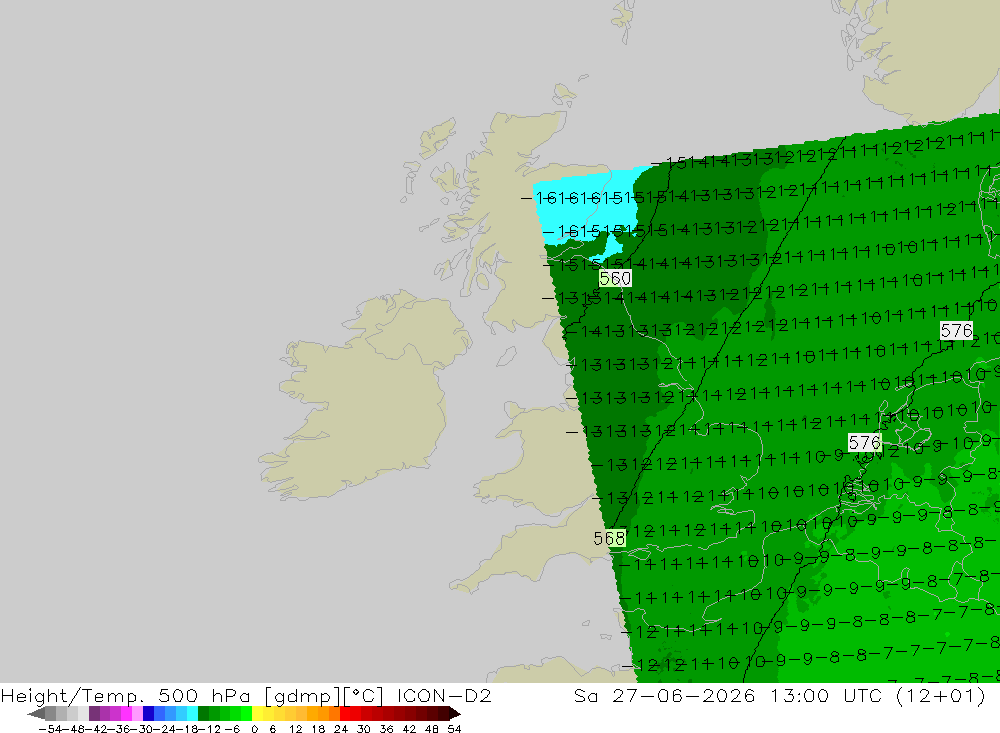Pick the dark blue legend swatch

pyautogui.click(x=148, y=713)
